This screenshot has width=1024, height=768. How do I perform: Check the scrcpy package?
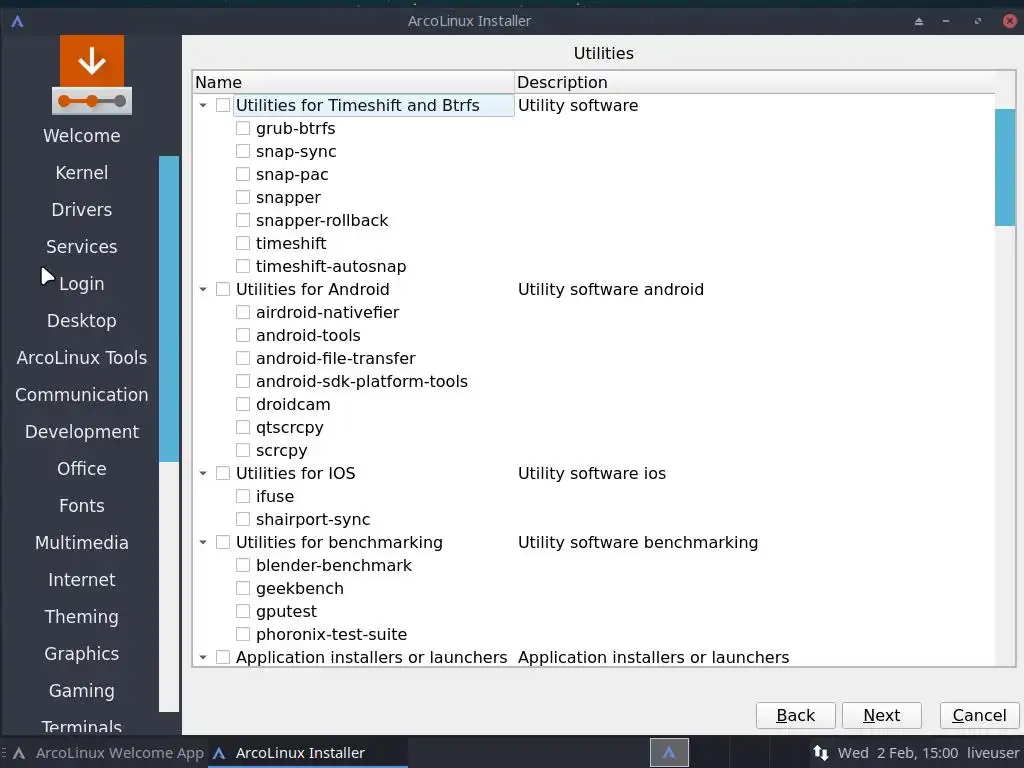(243, 450)
